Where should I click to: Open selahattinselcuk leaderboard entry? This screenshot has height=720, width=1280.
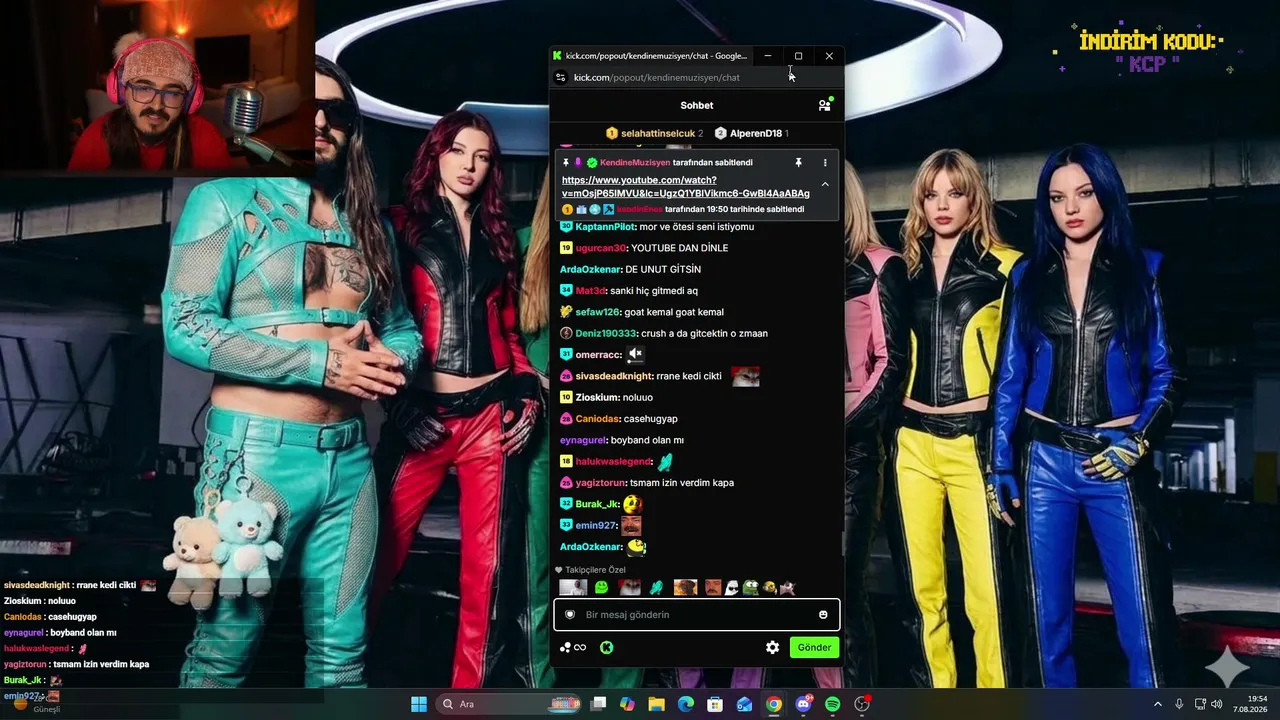[655, 133]
